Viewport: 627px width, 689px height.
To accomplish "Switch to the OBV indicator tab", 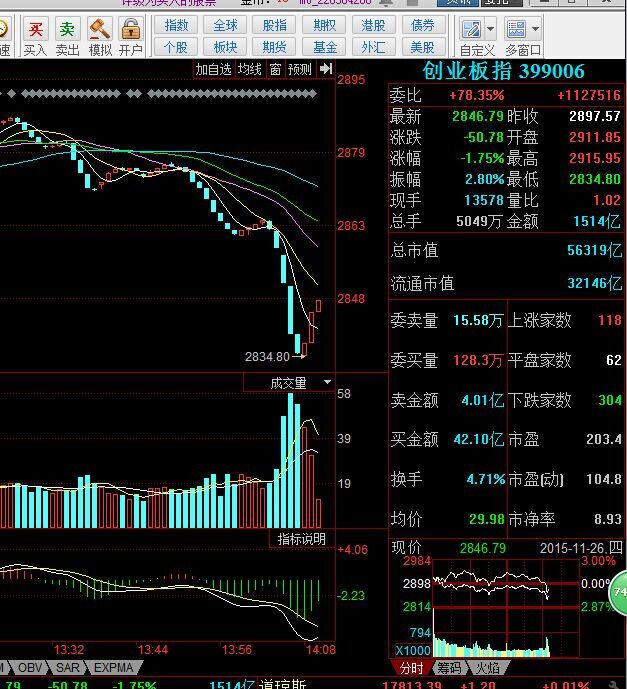I will (x=30, y=667).
